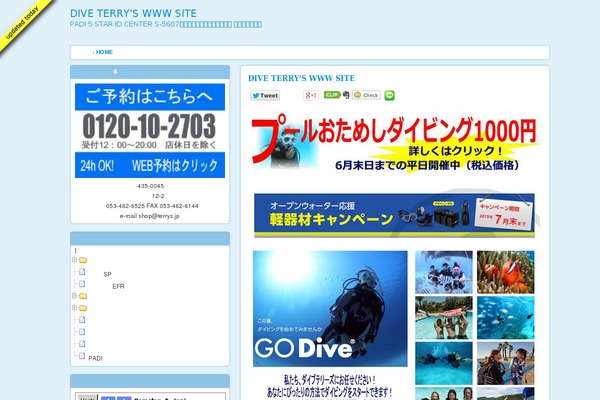Click the 24h OK WEB予約はクリック button
This screenshot has height=400, width=600.
point(150,165)
